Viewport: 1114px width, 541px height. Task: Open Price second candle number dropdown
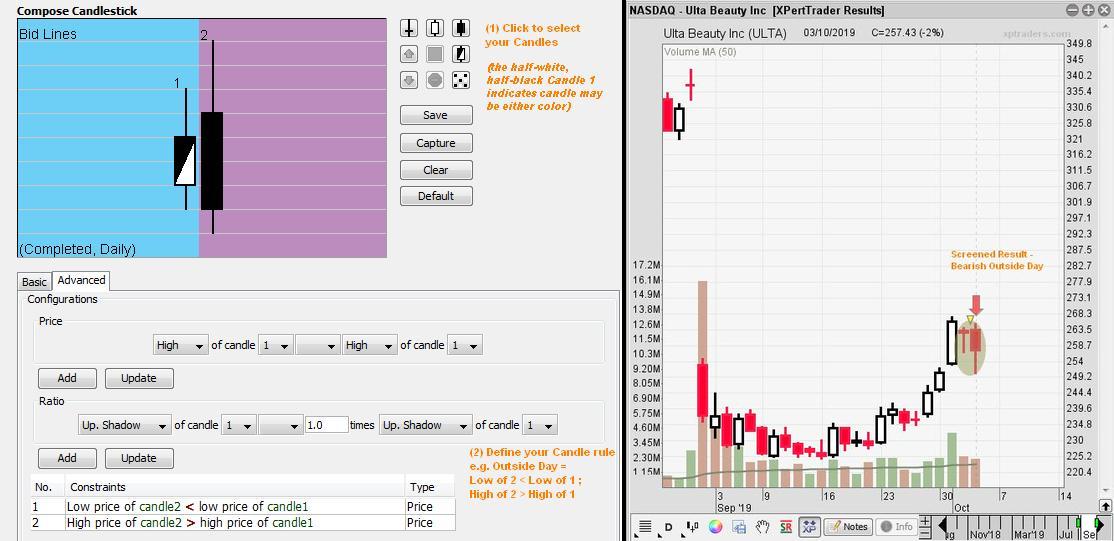point(465,345)
